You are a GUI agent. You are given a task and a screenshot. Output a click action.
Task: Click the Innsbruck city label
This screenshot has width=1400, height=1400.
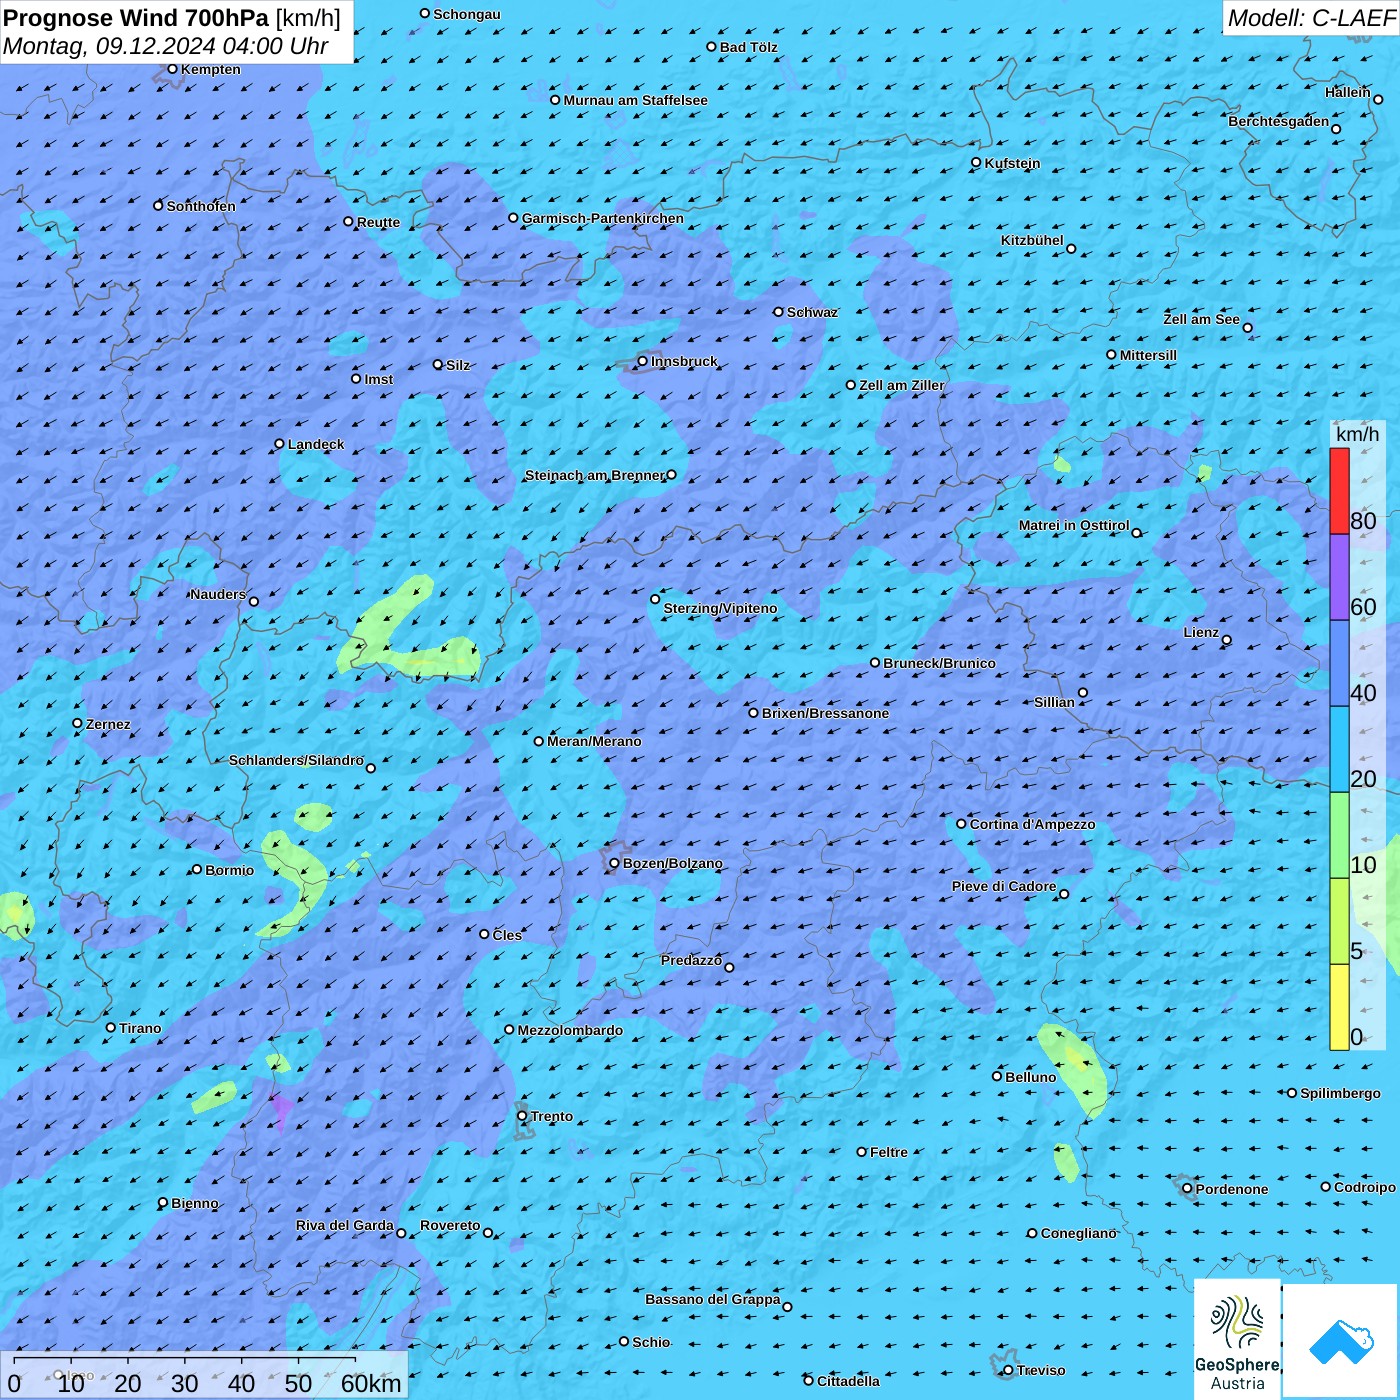(x=684, y=361)
